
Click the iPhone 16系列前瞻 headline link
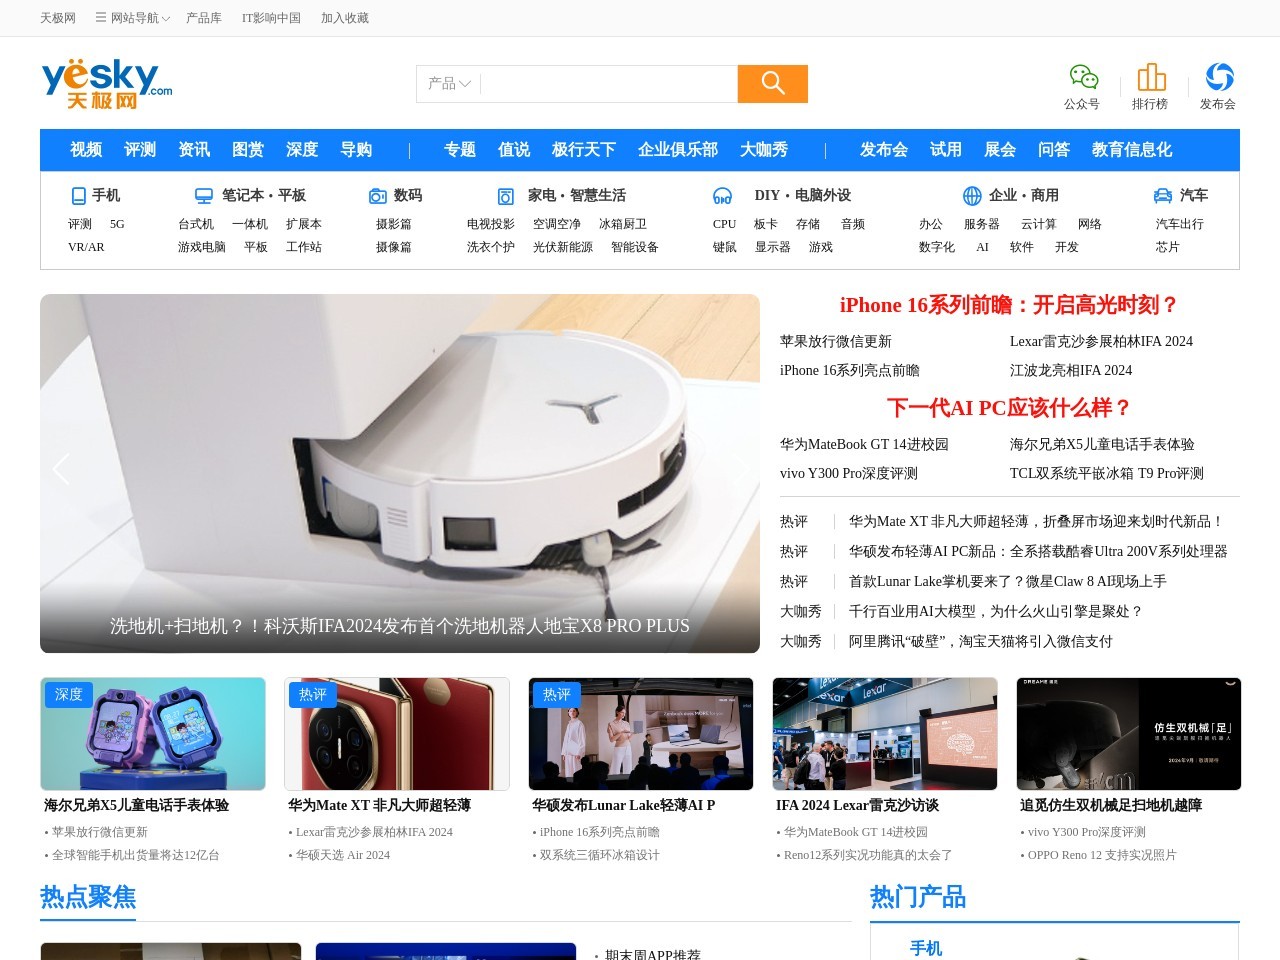coord(1007,305)
